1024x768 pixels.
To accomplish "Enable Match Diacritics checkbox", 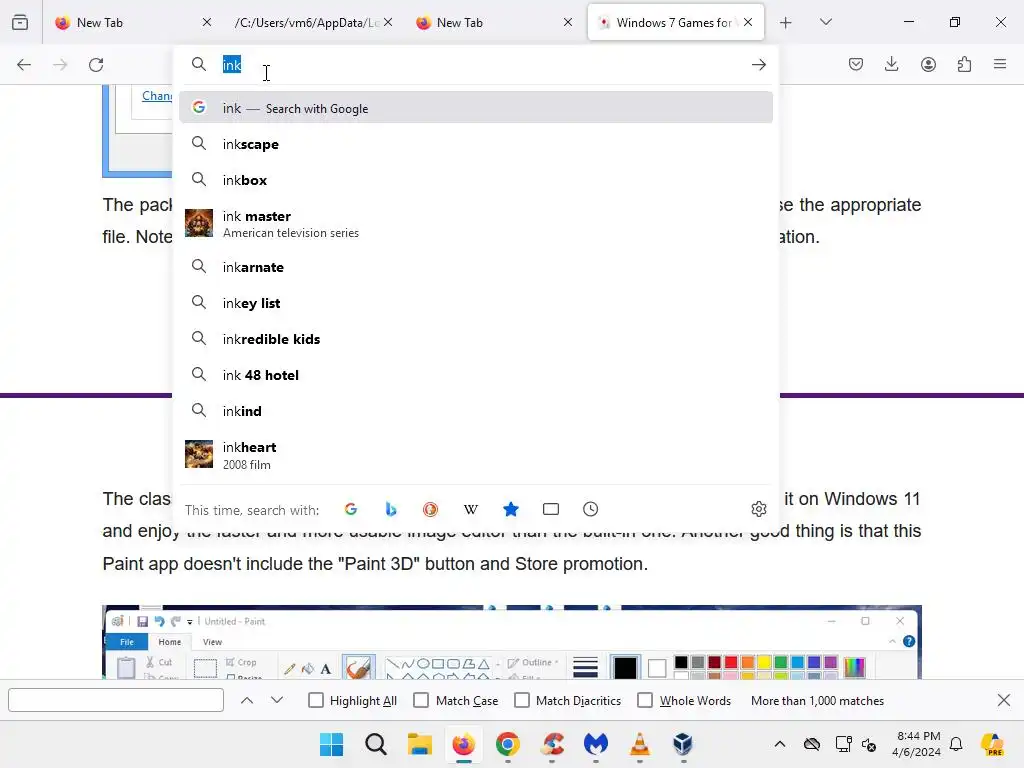I will click(522, 700).
